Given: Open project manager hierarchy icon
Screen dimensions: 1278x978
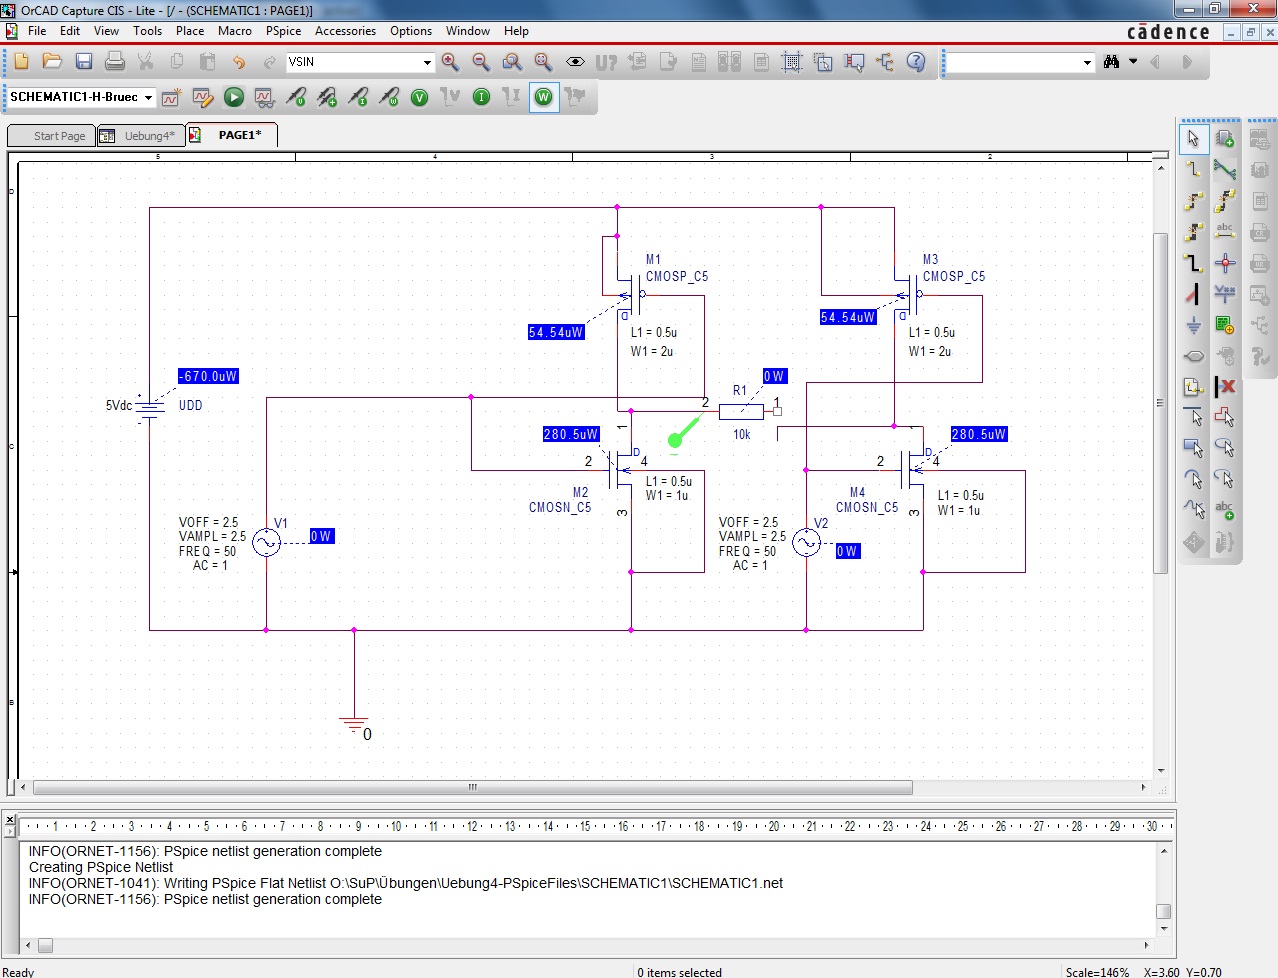Looking at the screenshot, I should (885, 62).
